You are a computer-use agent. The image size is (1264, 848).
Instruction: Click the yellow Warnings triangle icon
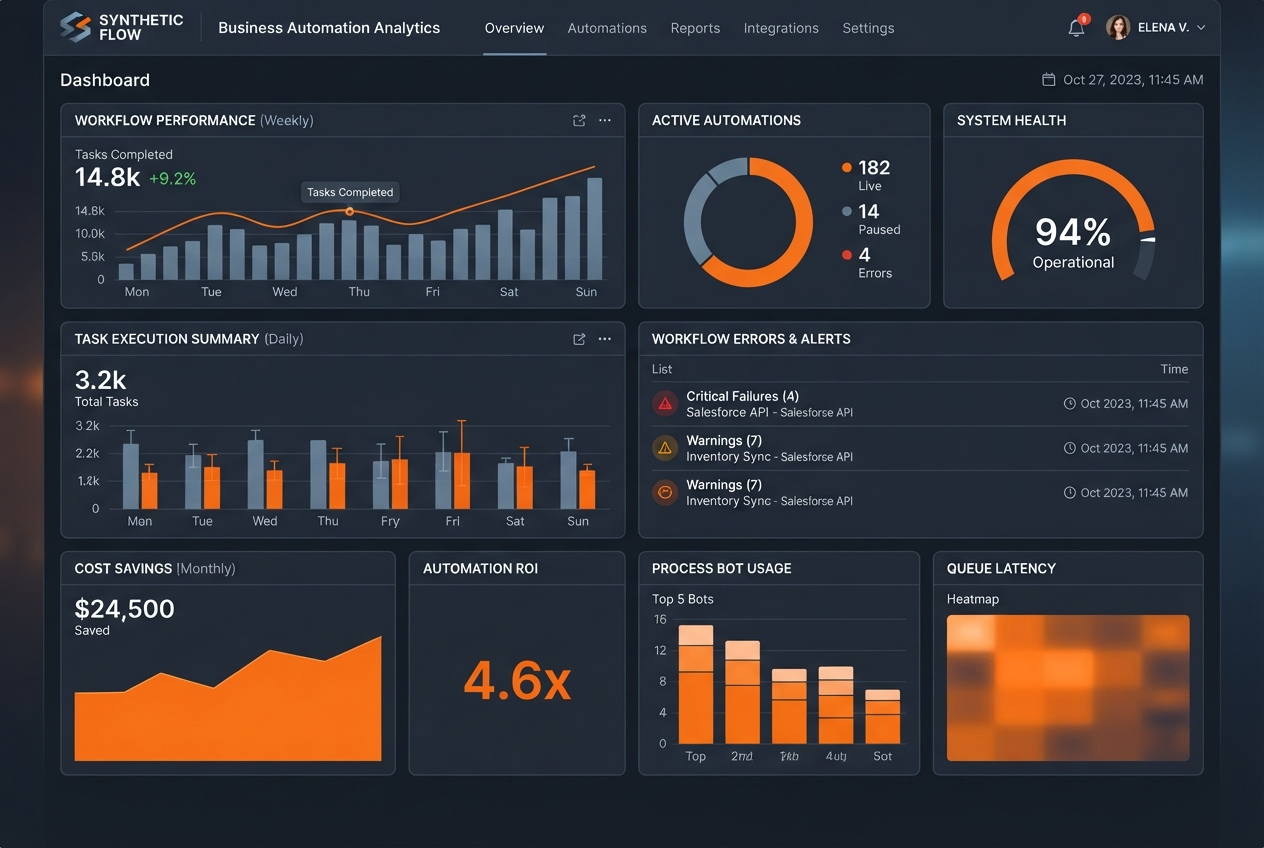[x=665, y=448]
